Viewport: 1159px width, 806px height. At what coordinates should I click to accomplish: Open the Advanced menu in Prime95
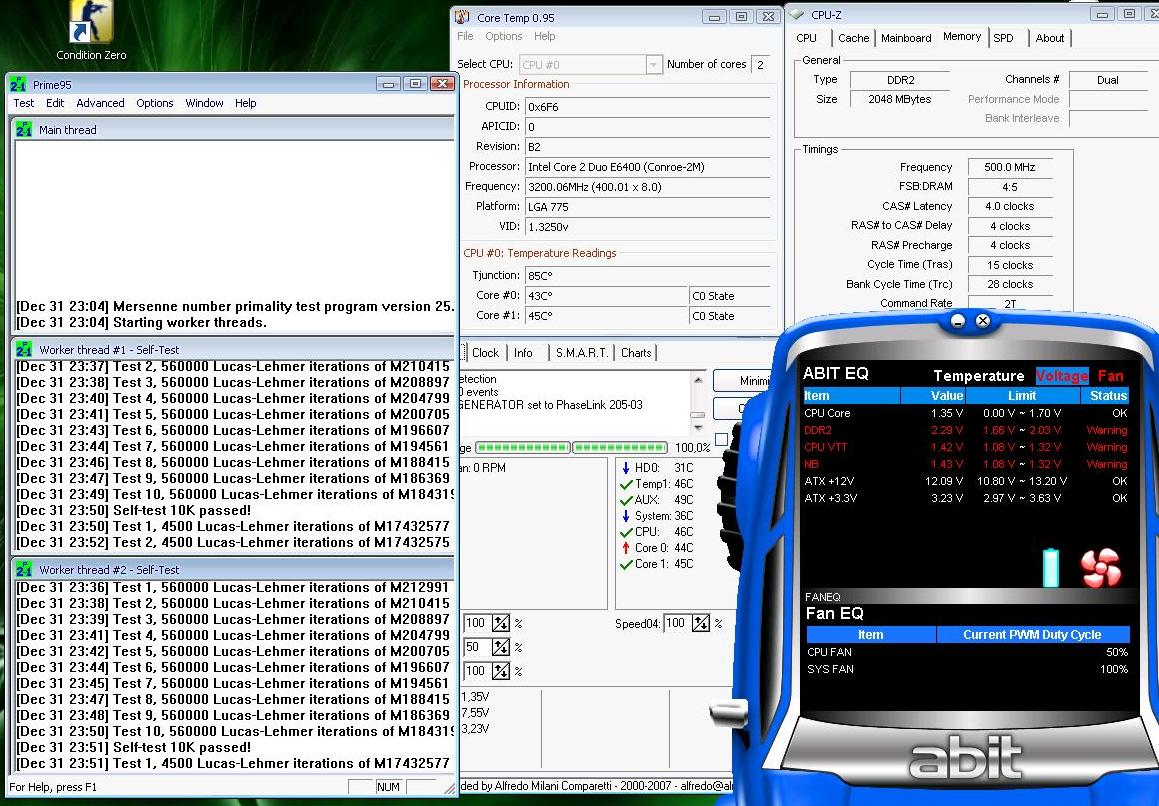(x=100, y=103)
